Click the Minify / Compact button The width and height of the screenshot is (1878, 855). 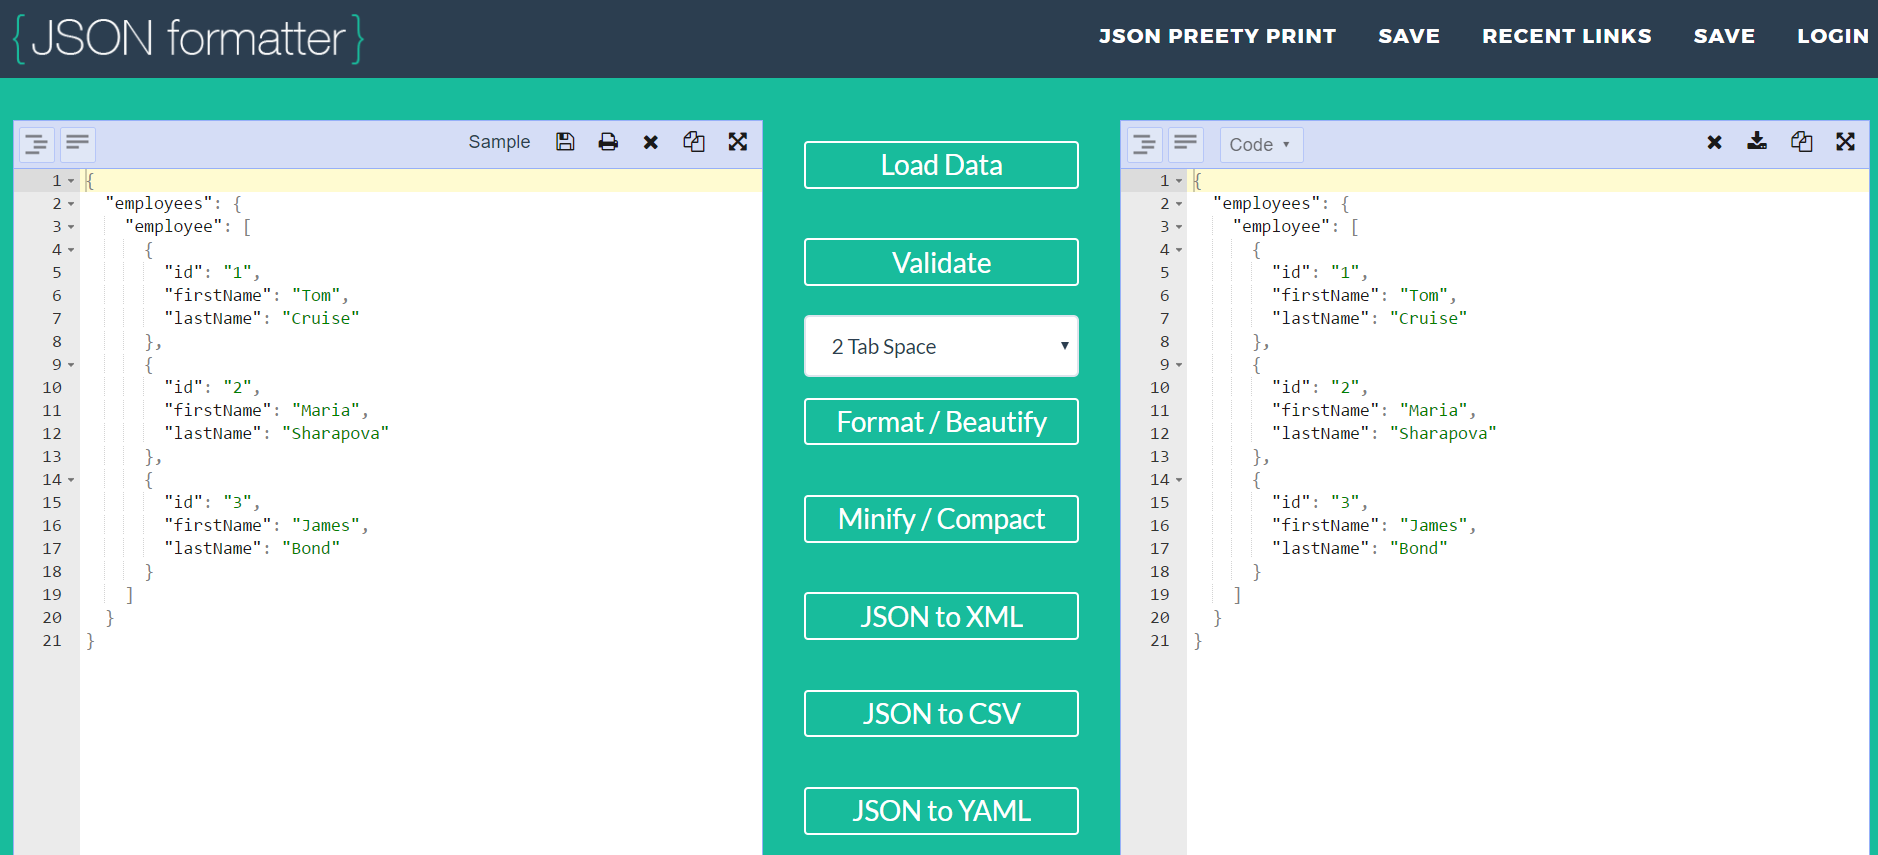941,519
